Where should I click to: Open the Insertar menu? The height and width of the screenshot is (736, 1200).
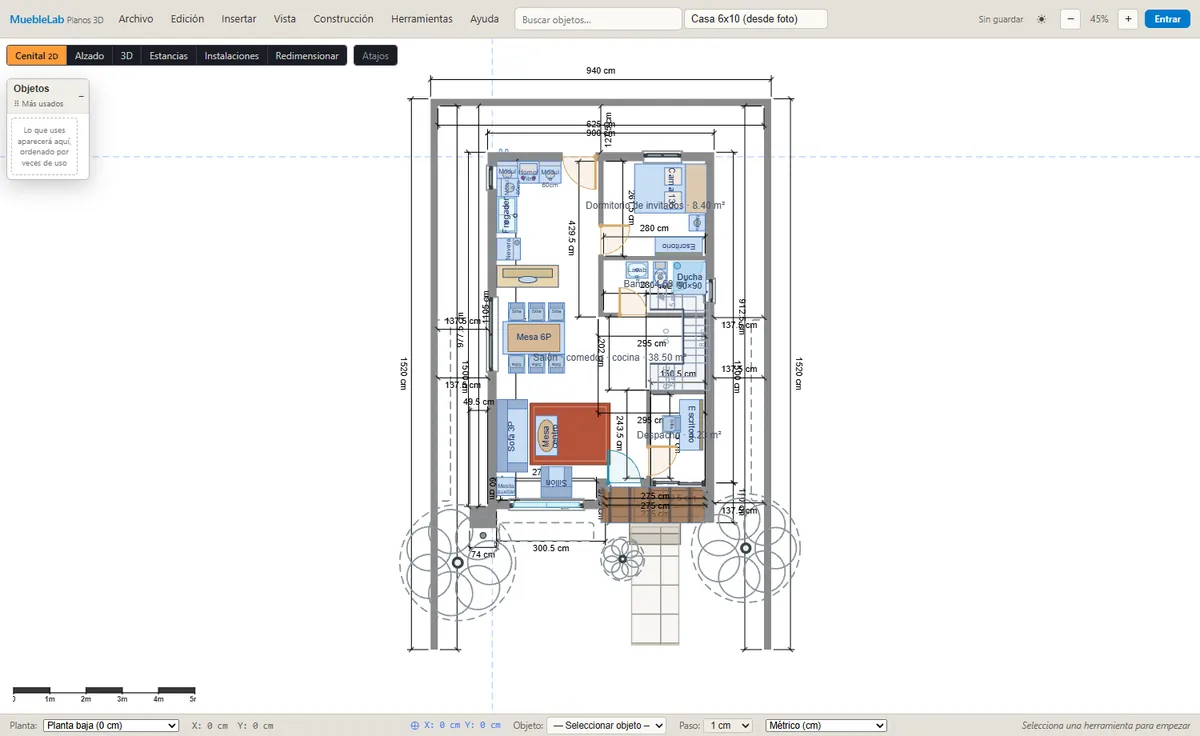(239, 19)
